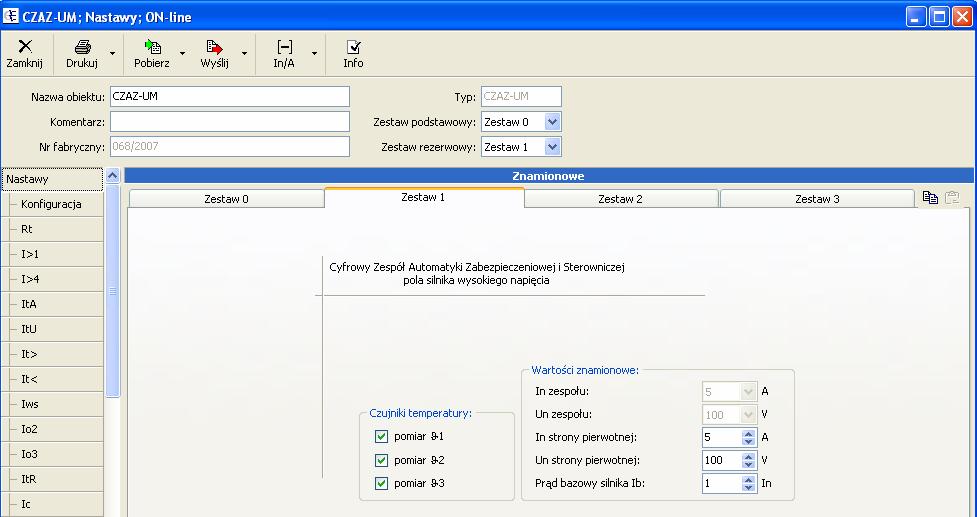
Task: Toggle the pomiar ϑ1 checkbox
Action: click(x=381, y=437)
